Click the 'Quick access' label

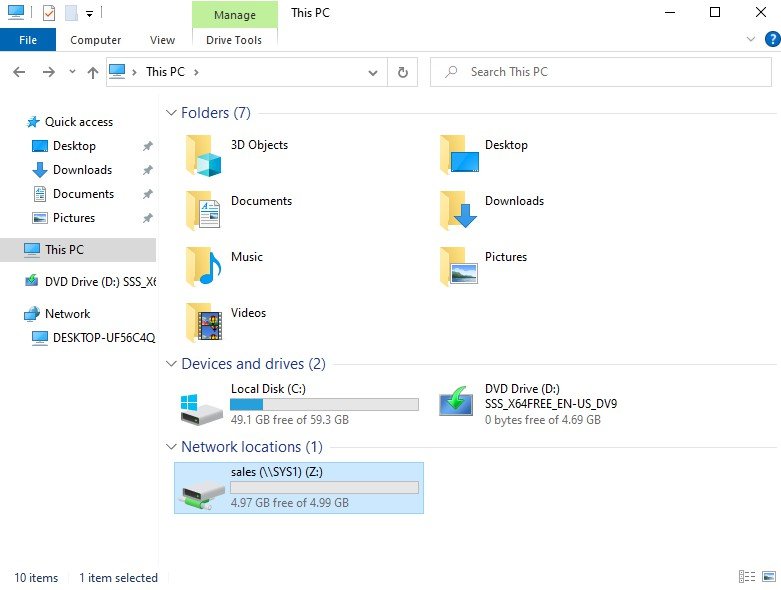[x=79, y=122]
